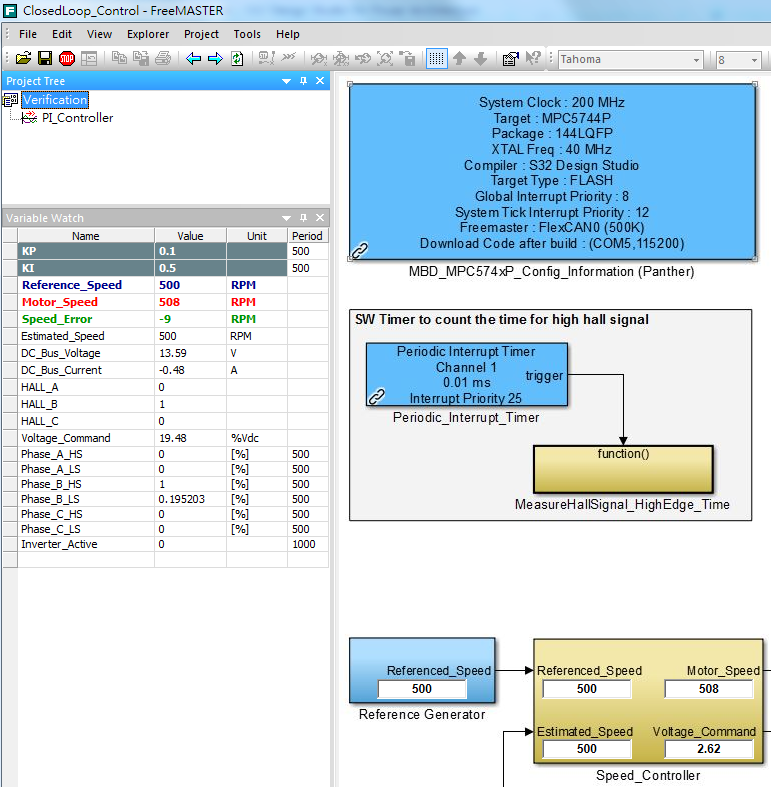
Task: Open the View menu
Action: (x=99, y=34)
